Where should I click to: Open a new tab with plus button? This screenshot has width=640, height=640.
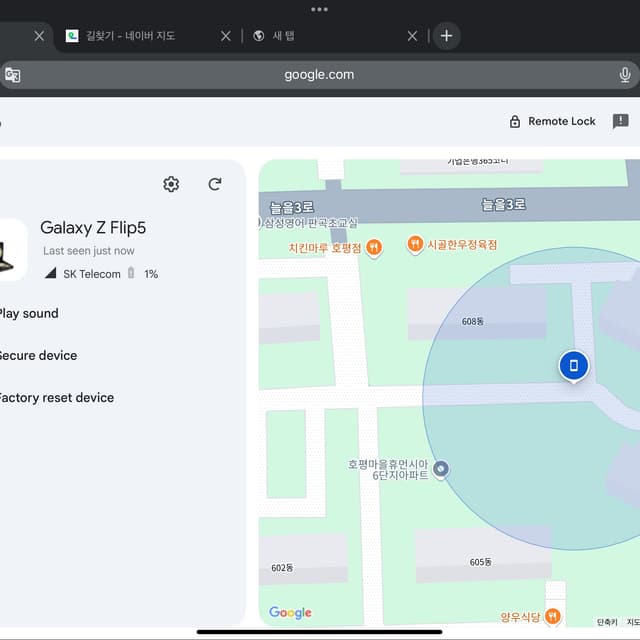(x=447, y=36)
